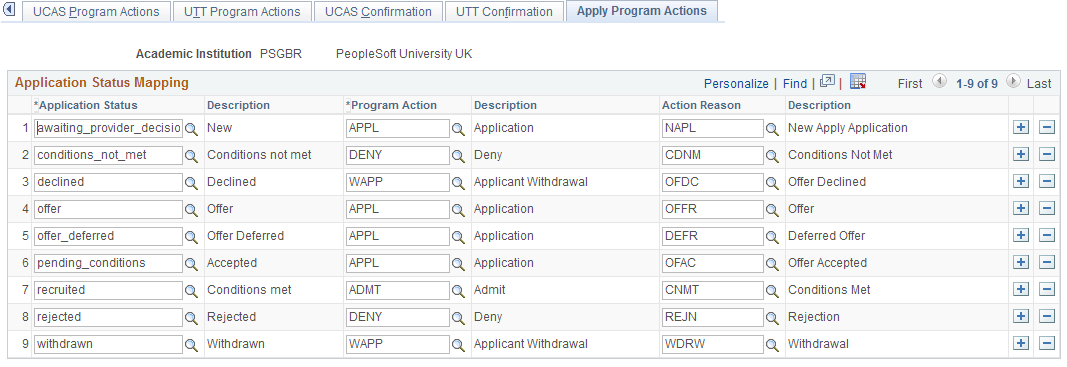Open lookup beside withdrawn application status
Viewport: 1067px width, 367px height.
(x=192, y=345)
